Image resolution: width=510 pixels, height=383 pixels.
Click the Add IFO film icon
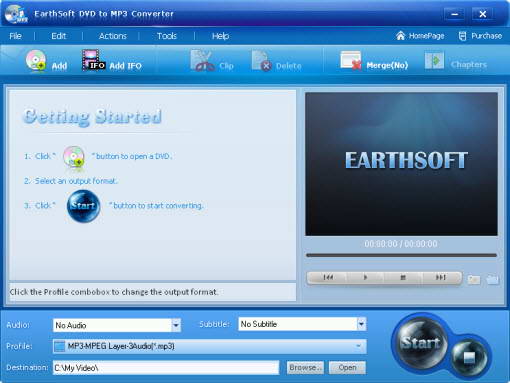94,60
